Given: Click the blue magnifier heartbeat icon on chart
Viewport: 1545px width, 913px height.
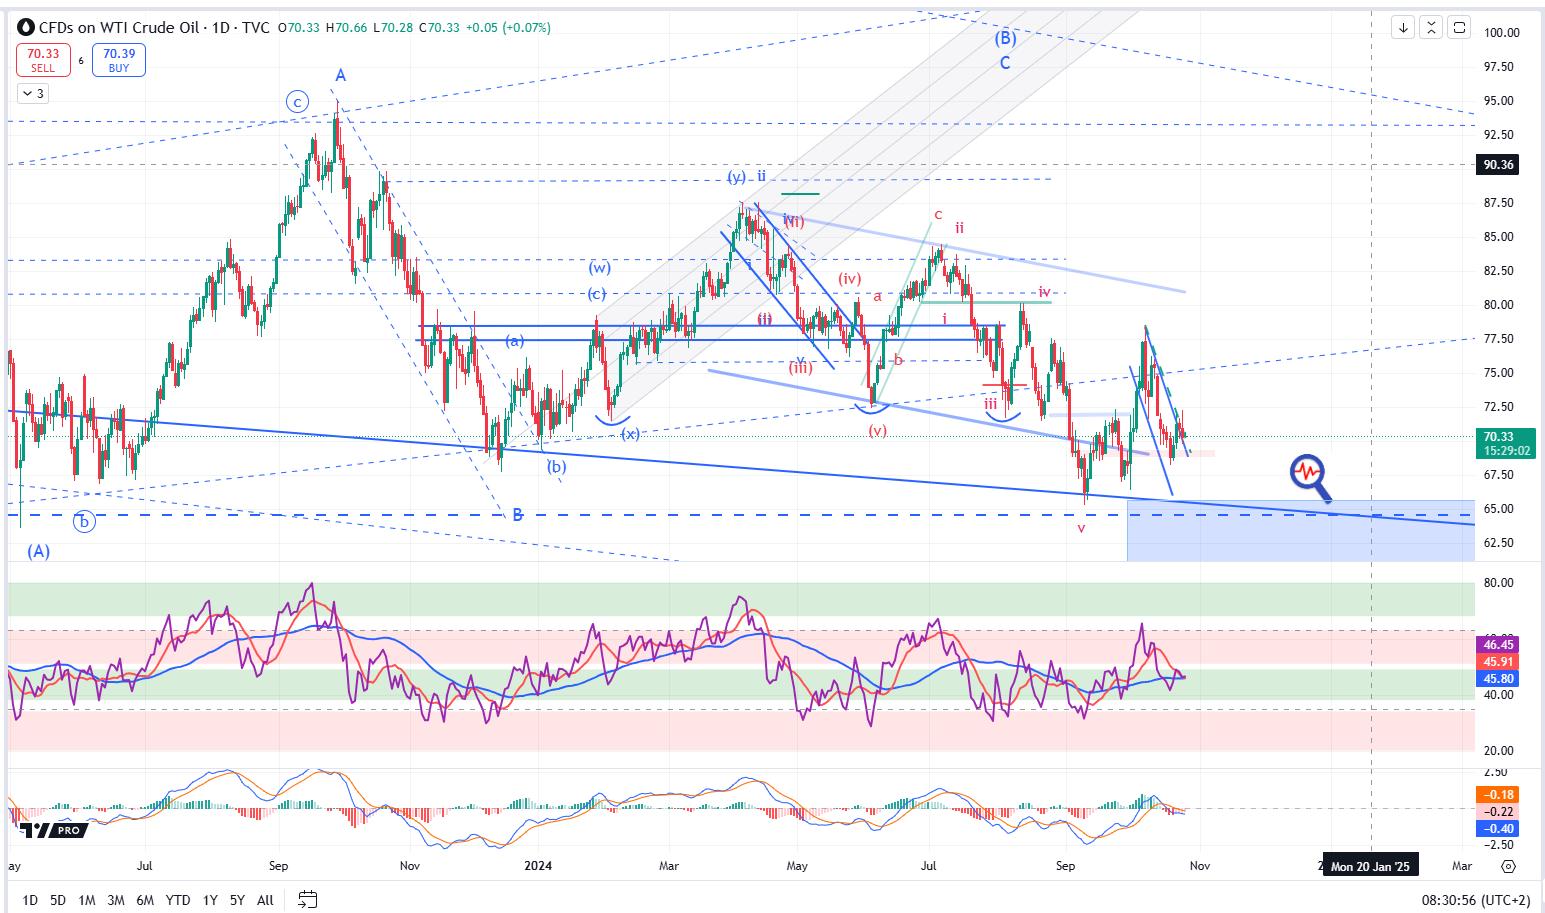Looking at the screenshot, I should 1310,476.
